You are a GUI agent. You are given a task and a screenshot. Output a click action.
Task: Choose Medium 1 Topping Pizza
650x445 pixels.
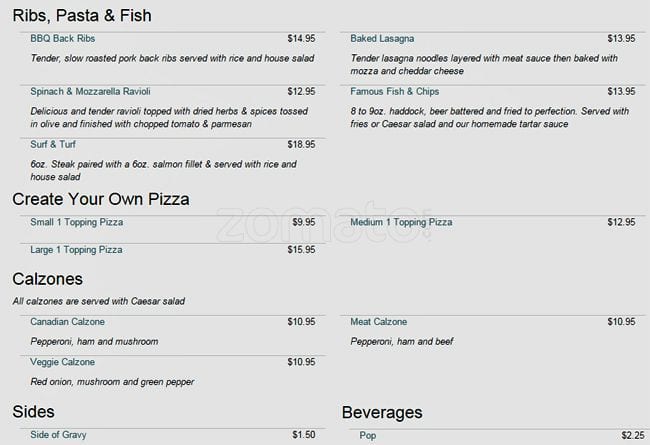pos(401,222)
